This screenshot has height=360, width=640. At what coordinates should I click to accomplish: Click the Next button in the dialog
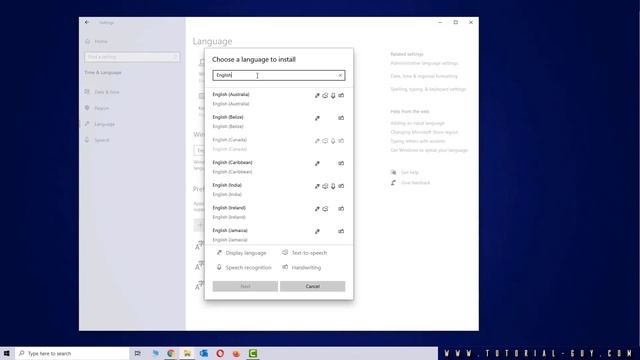click(245, 286)
